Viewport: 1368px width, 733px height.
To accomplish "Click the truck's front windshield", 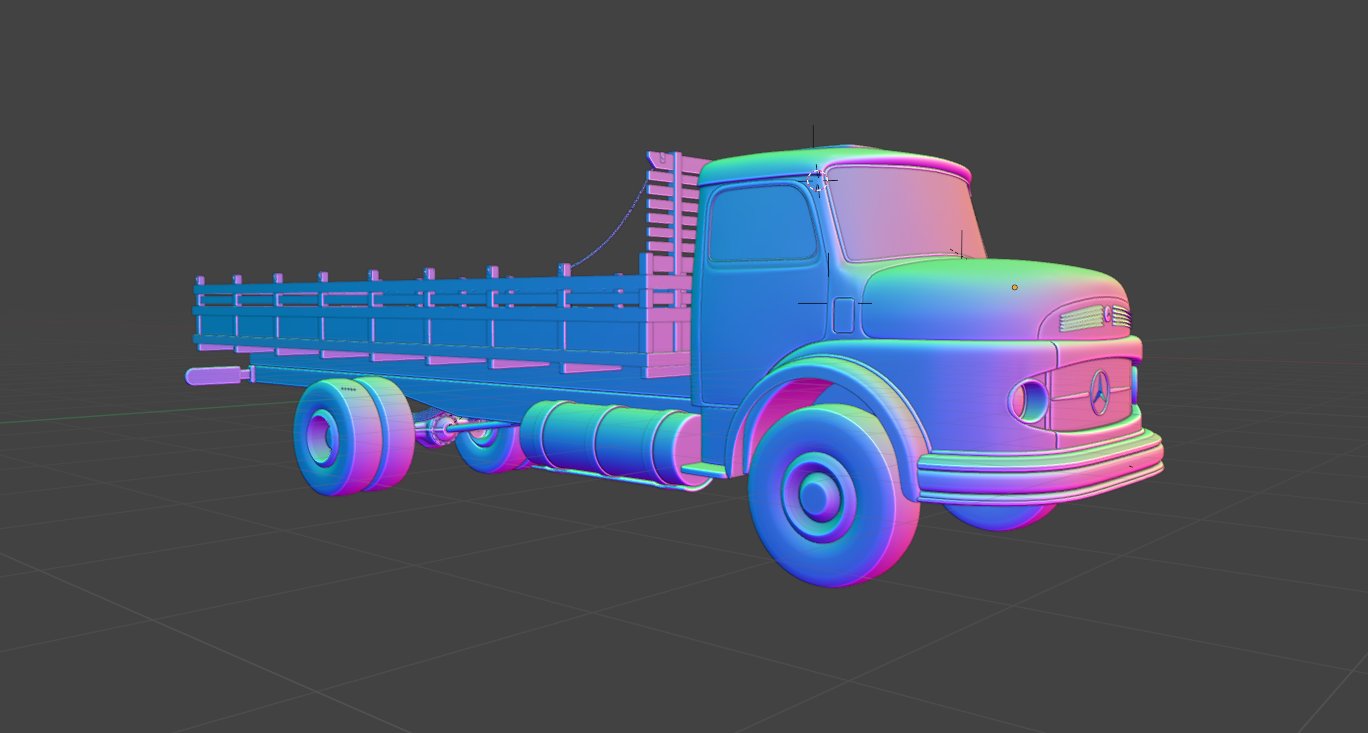I will [x=905, y=213].
